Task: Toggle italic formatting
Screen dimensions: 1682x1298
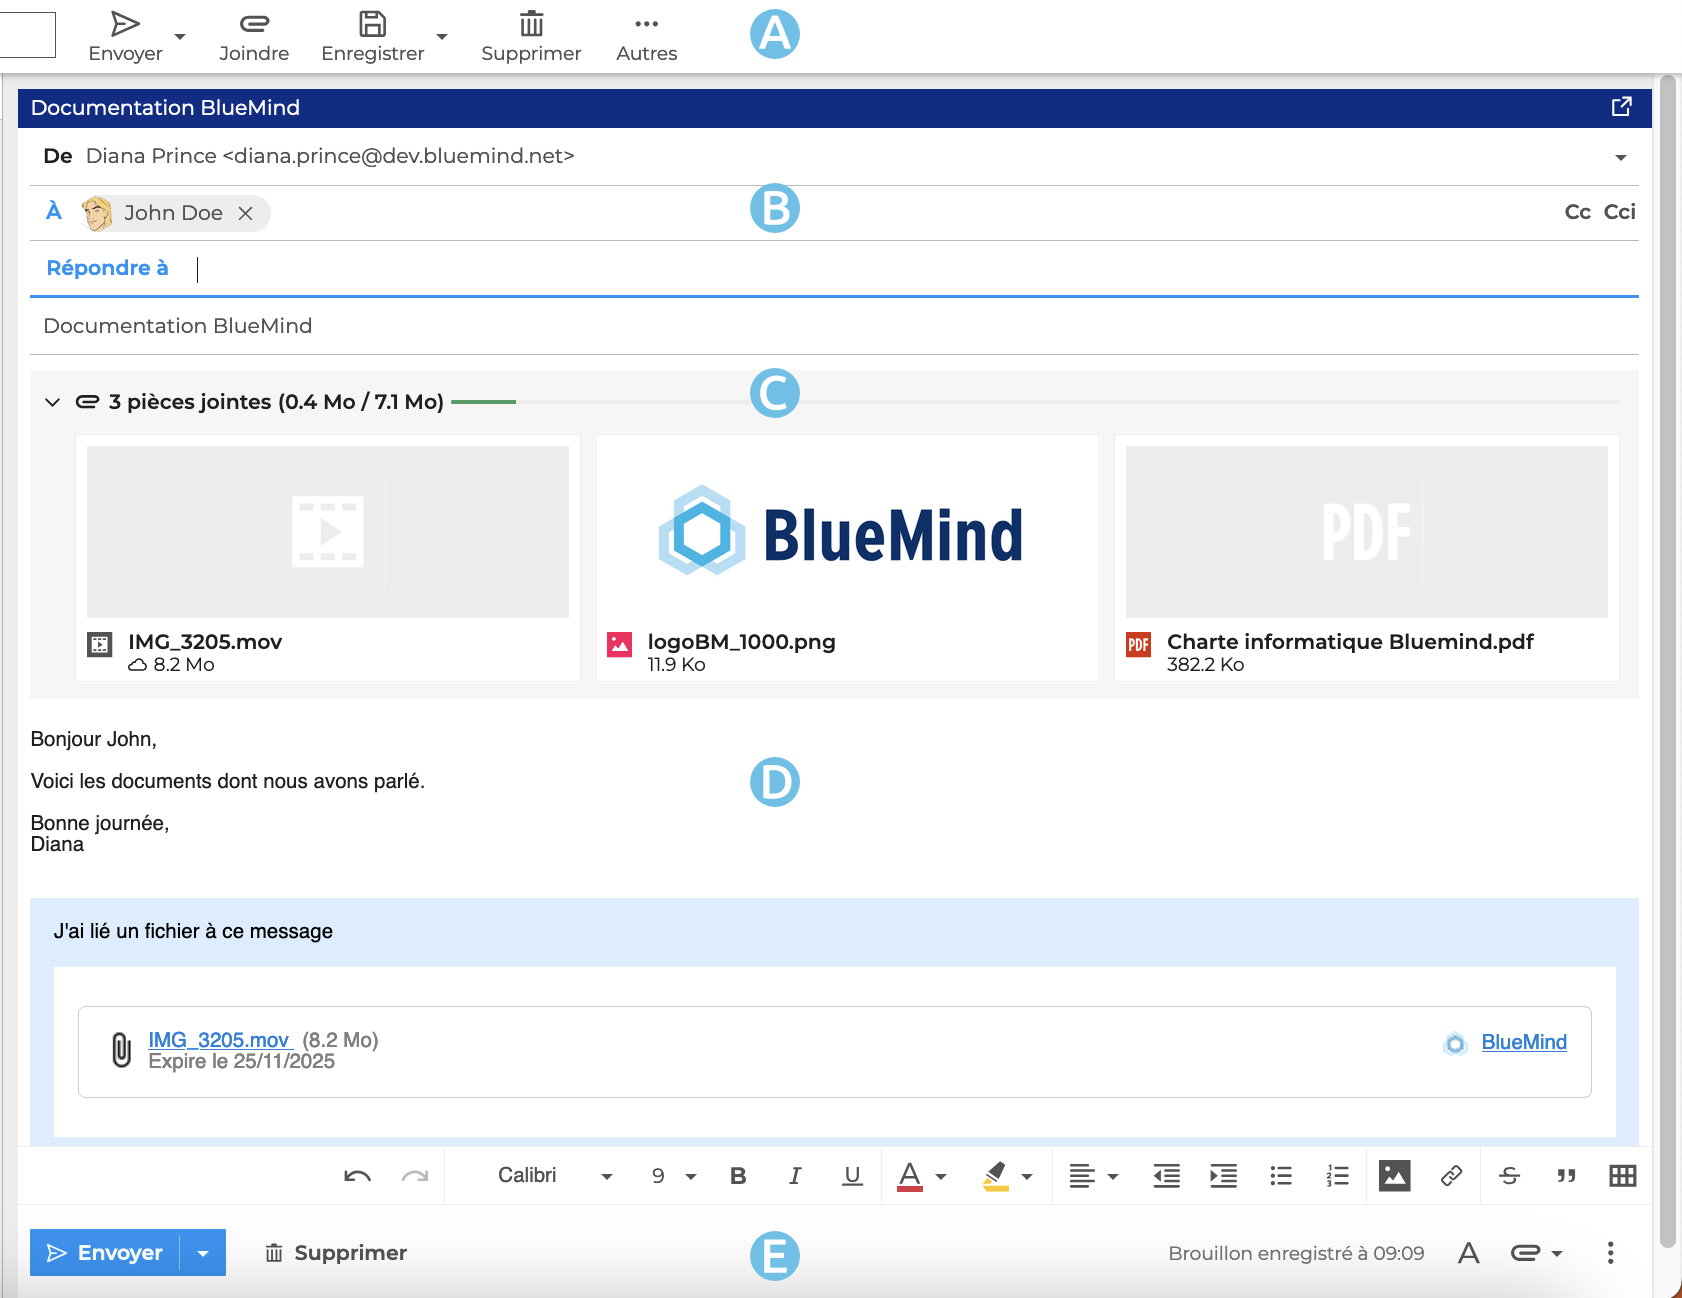Action: pos(795,1176)
